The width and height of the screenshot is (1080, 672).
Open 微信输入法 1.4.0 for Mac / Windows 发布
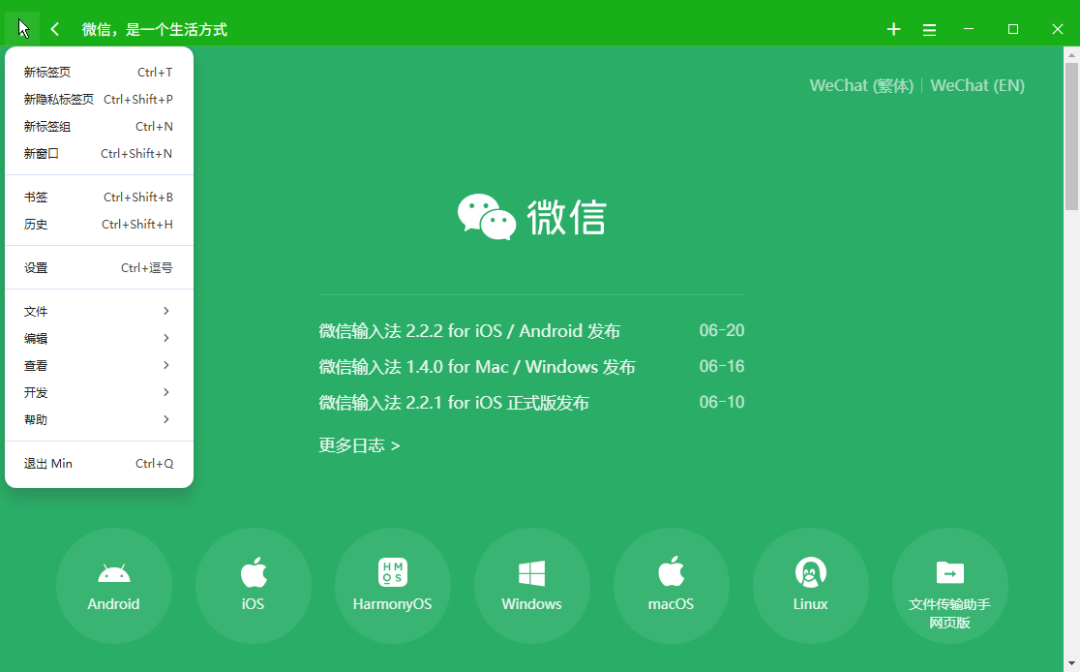point(477,367)
